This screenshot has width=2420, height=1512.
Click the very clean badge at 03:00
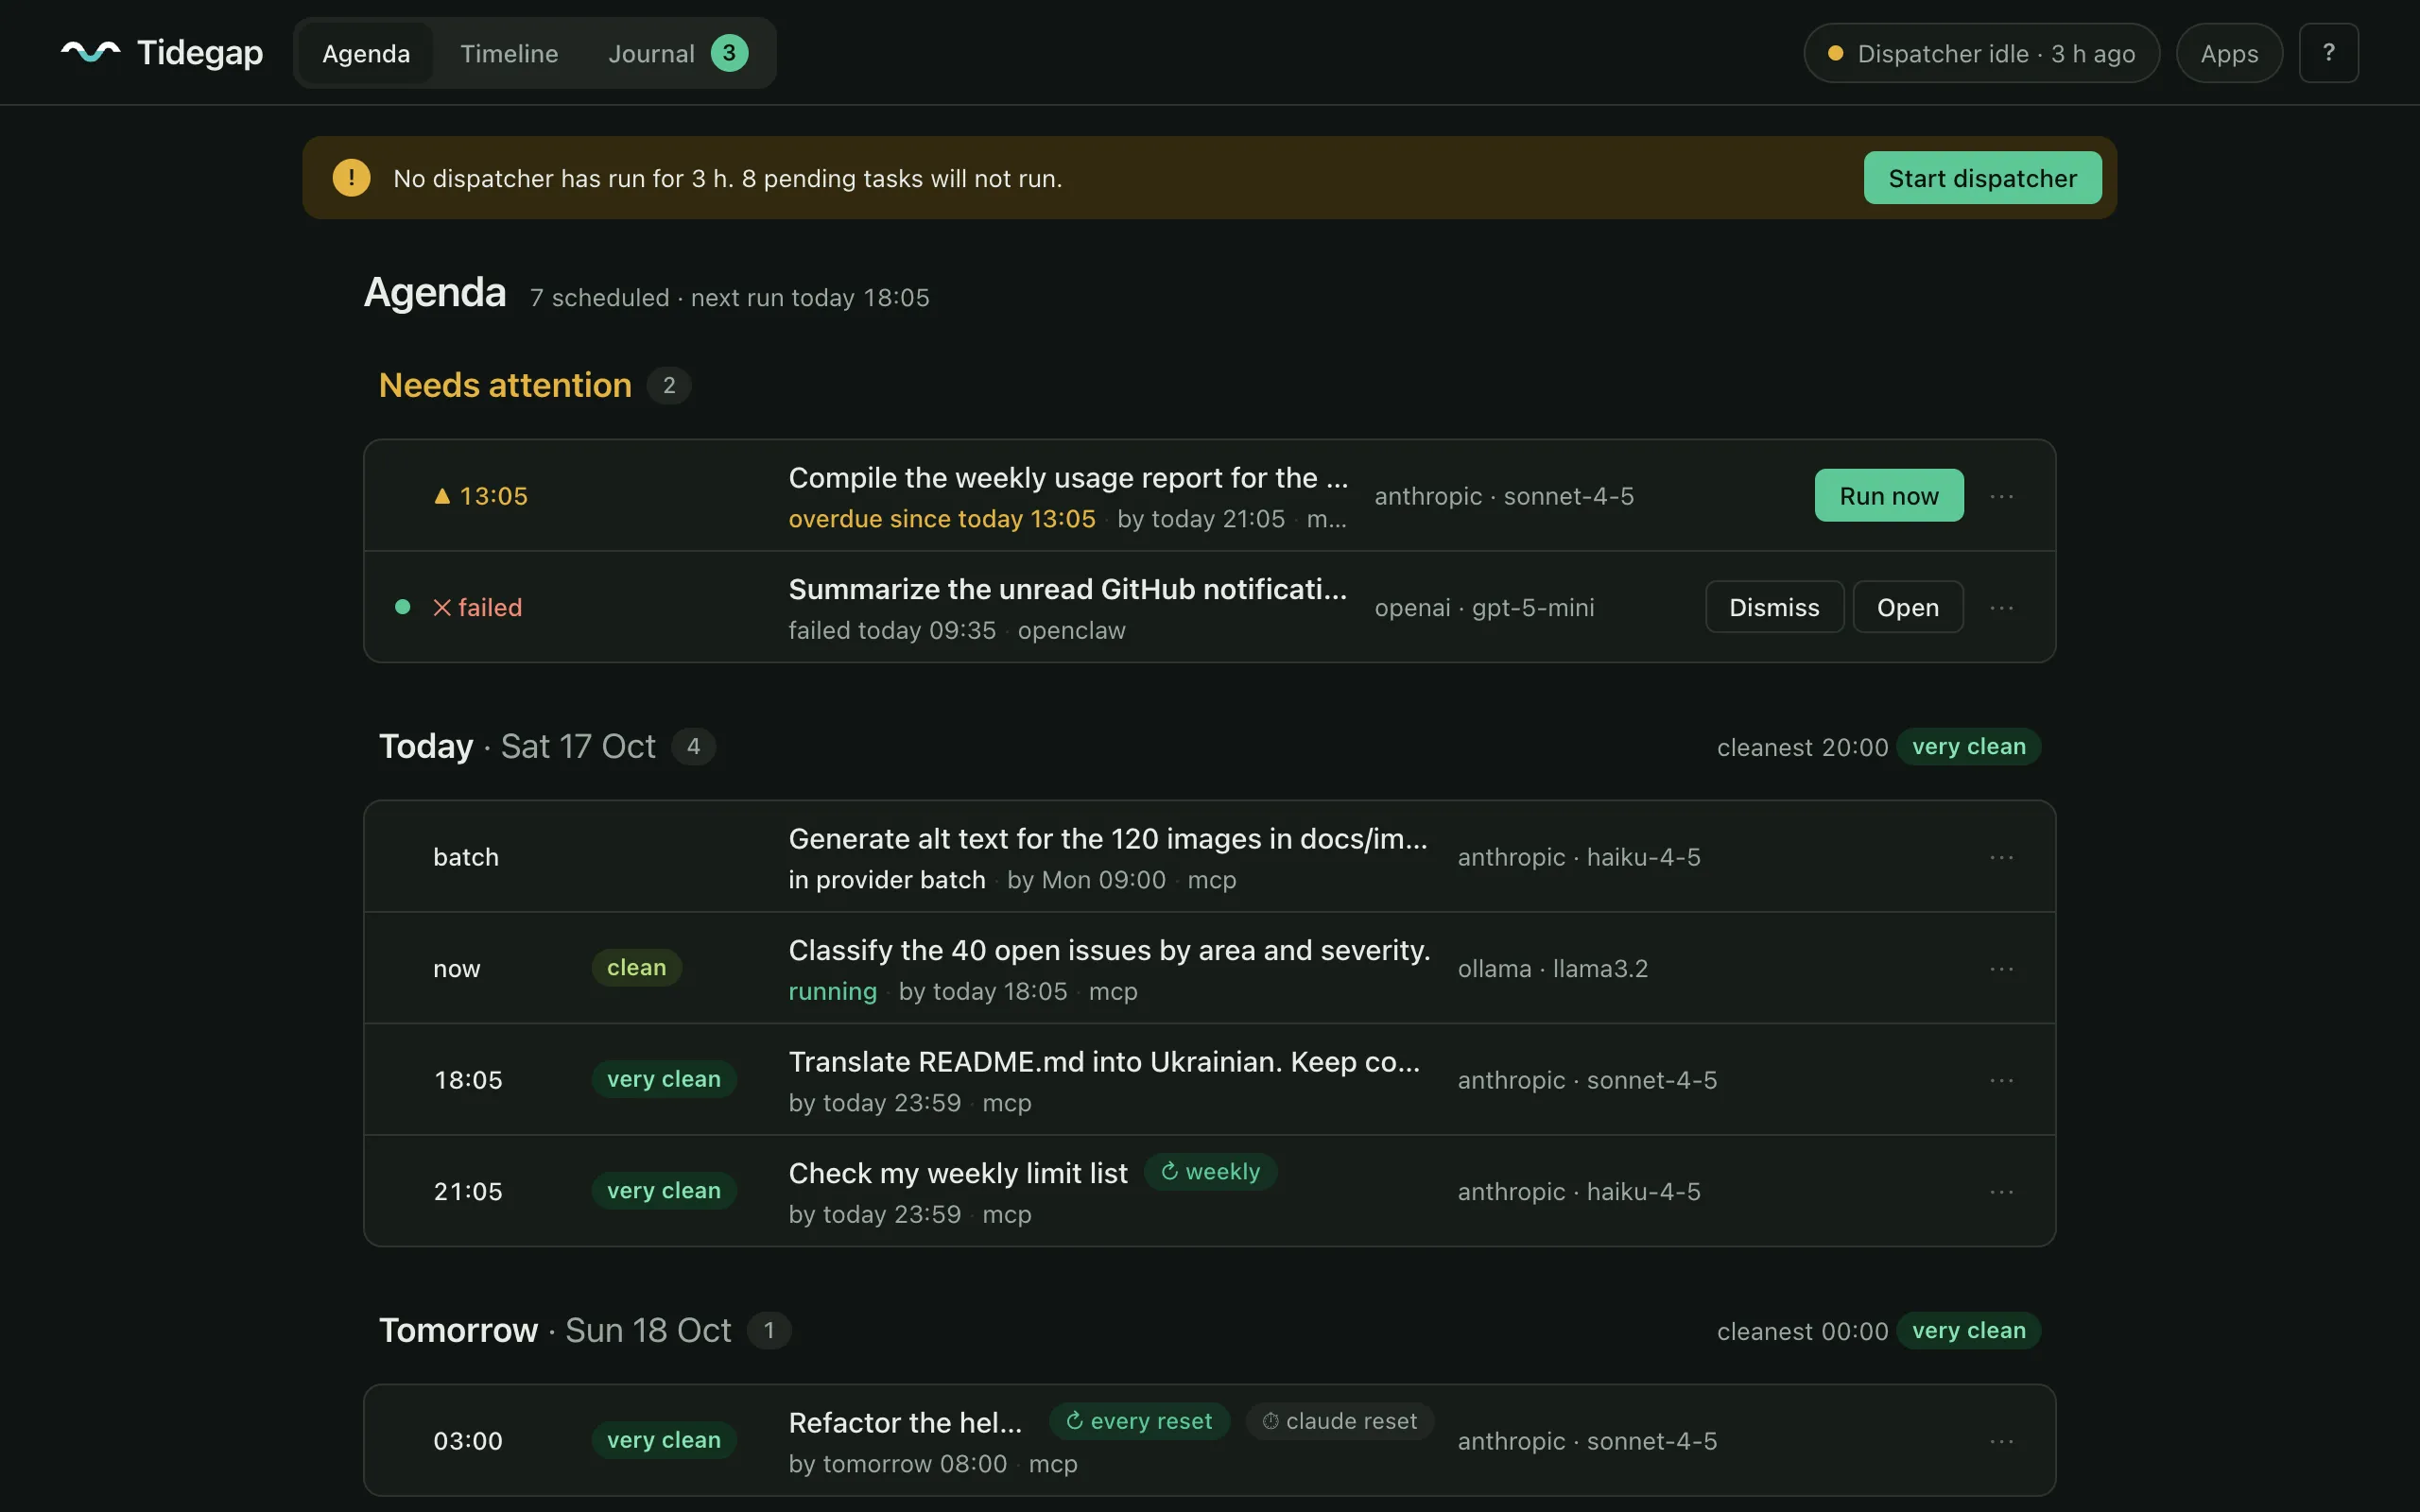tap(663, 1440)
